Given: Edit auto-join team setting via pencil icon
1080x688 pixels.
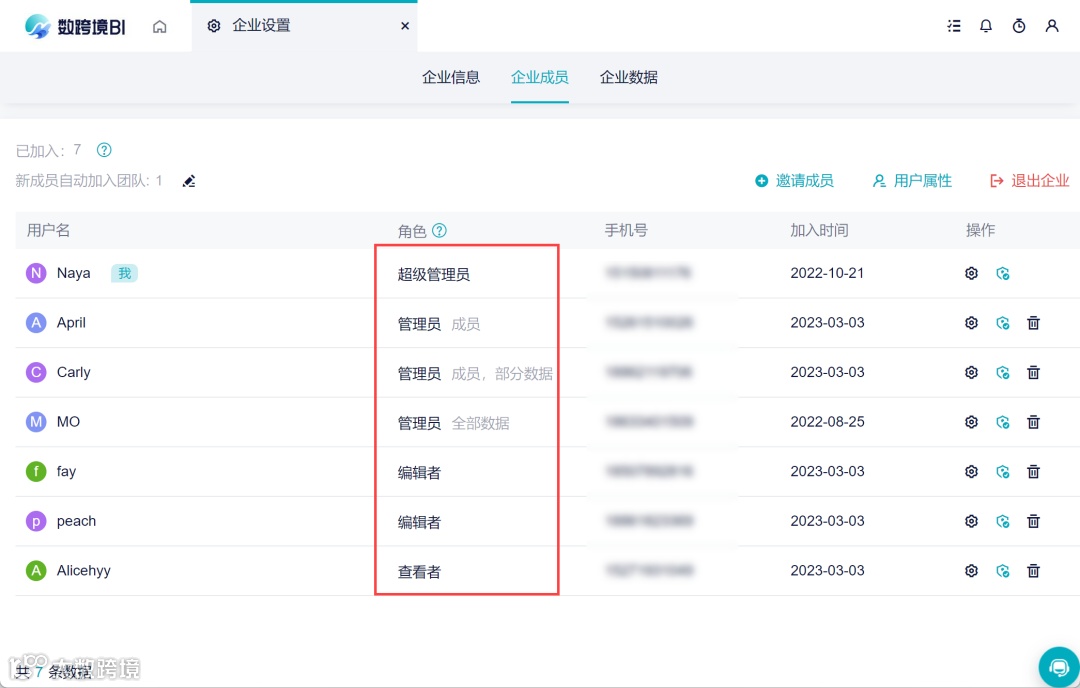Looking at the screenshot, I should [189, 181].
